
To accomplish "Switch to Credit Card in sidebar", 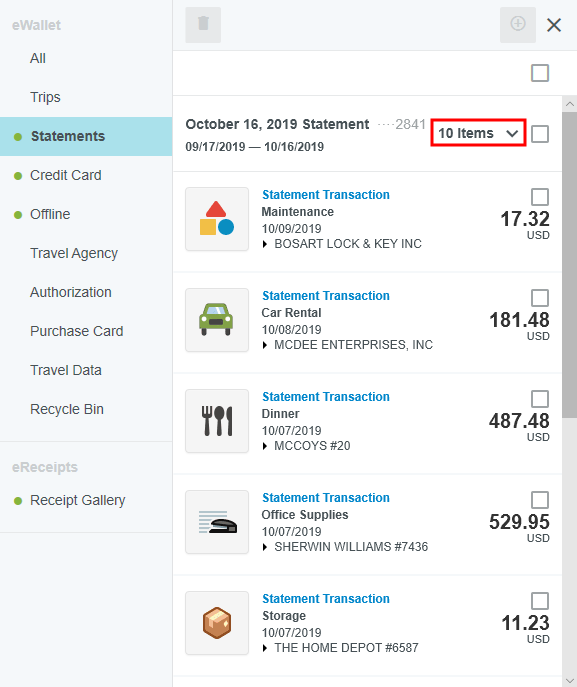I will (x=66, y=175).
